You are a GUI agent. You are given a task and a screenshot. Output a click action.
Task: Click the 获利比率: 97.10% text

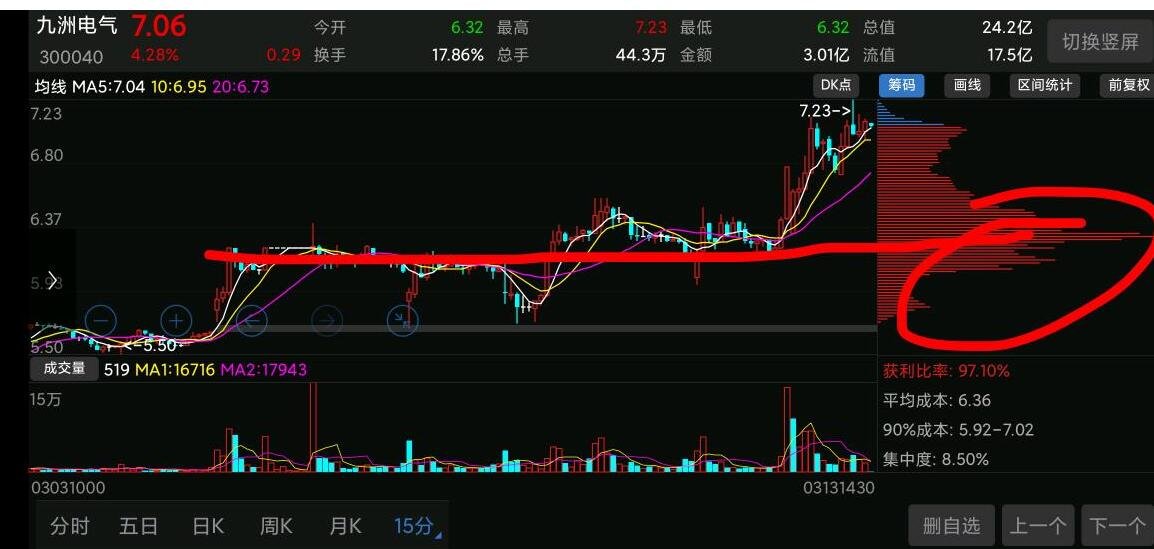click(x=946, y=371)
